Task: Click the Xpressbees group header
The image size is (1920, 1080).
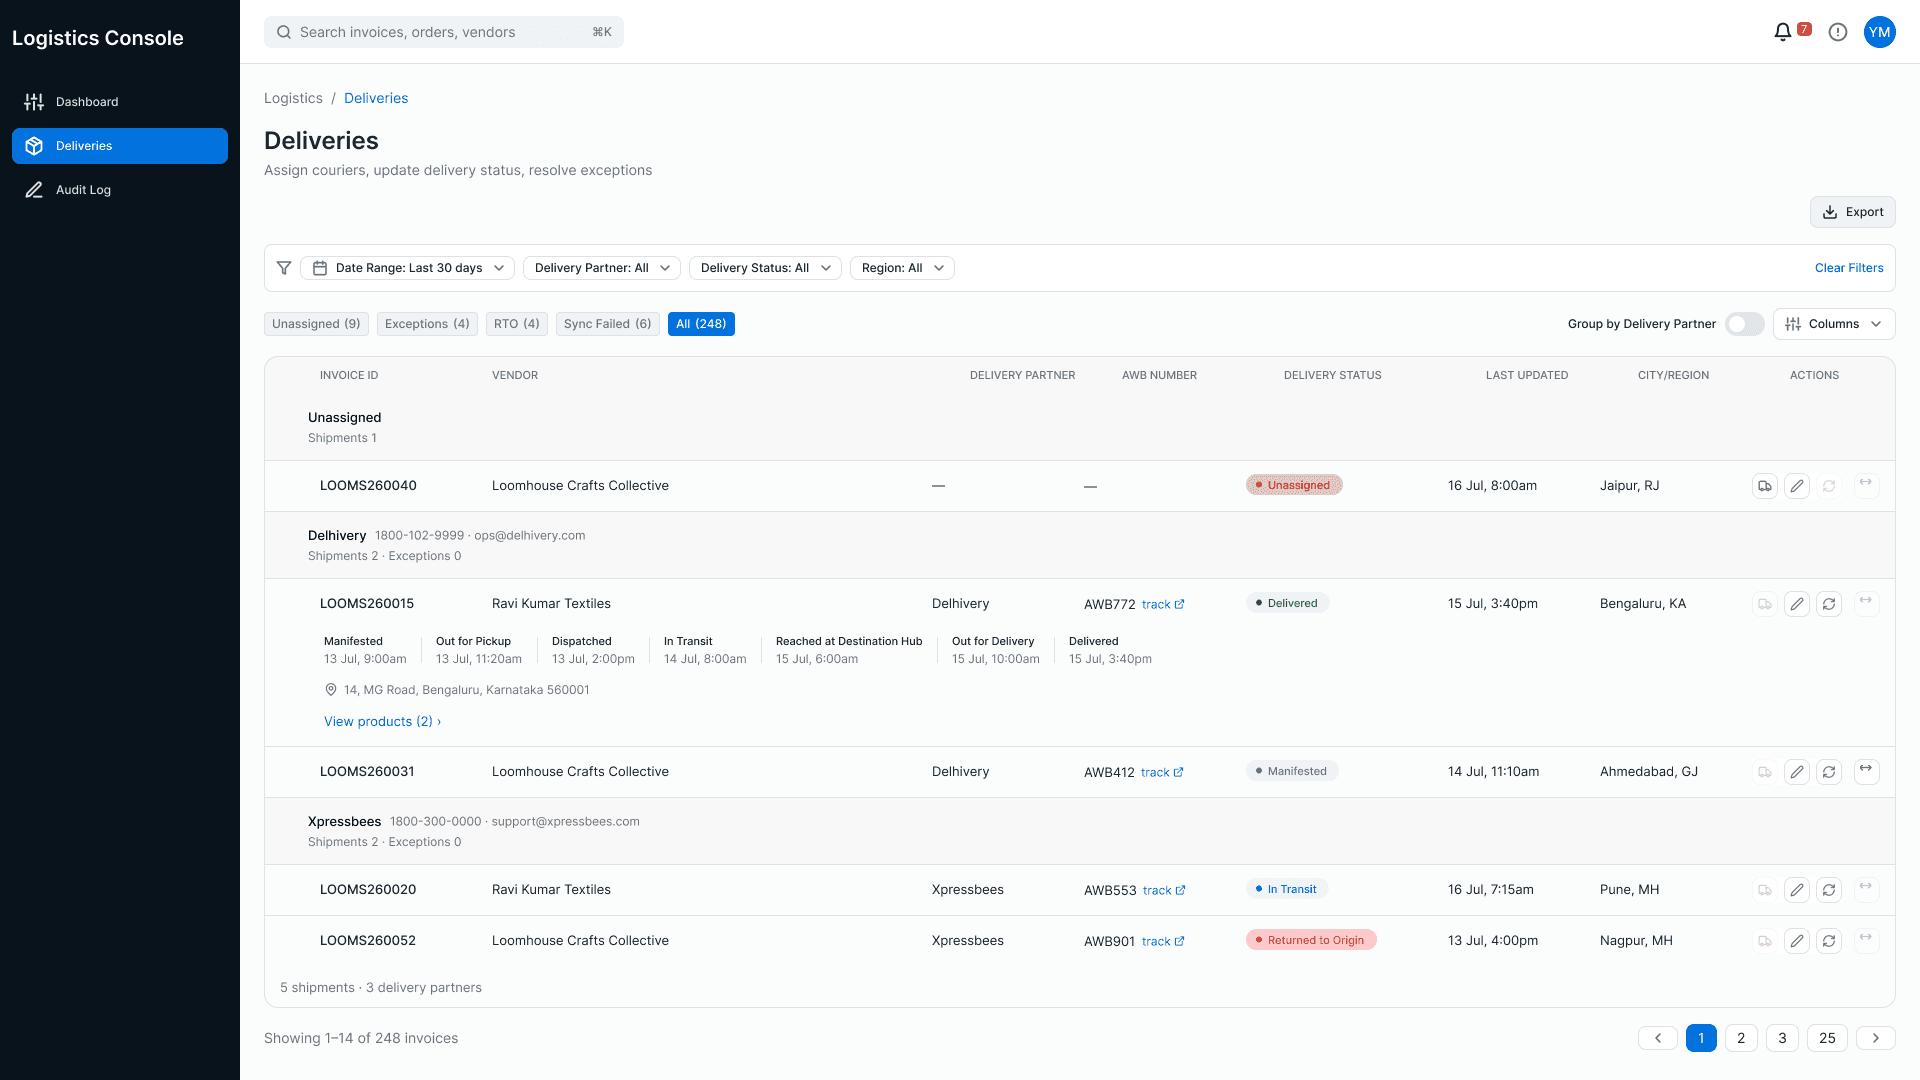Action: [x=1080, y=831]
